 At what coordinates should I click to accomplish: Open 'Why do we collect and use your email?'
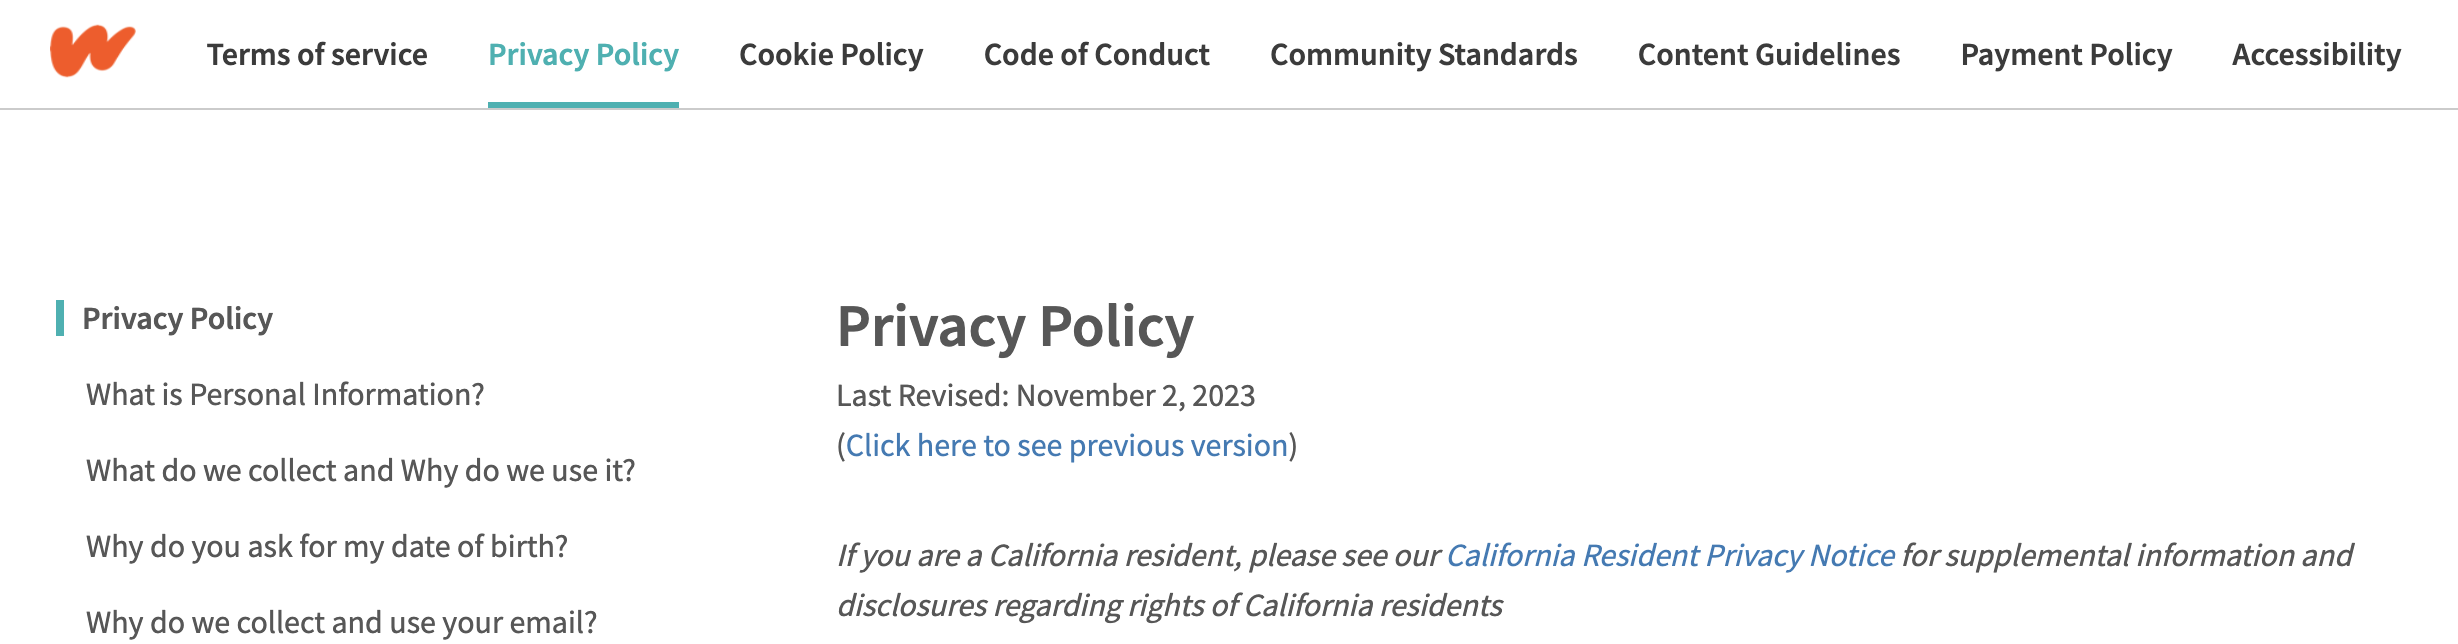click(341, 622)
